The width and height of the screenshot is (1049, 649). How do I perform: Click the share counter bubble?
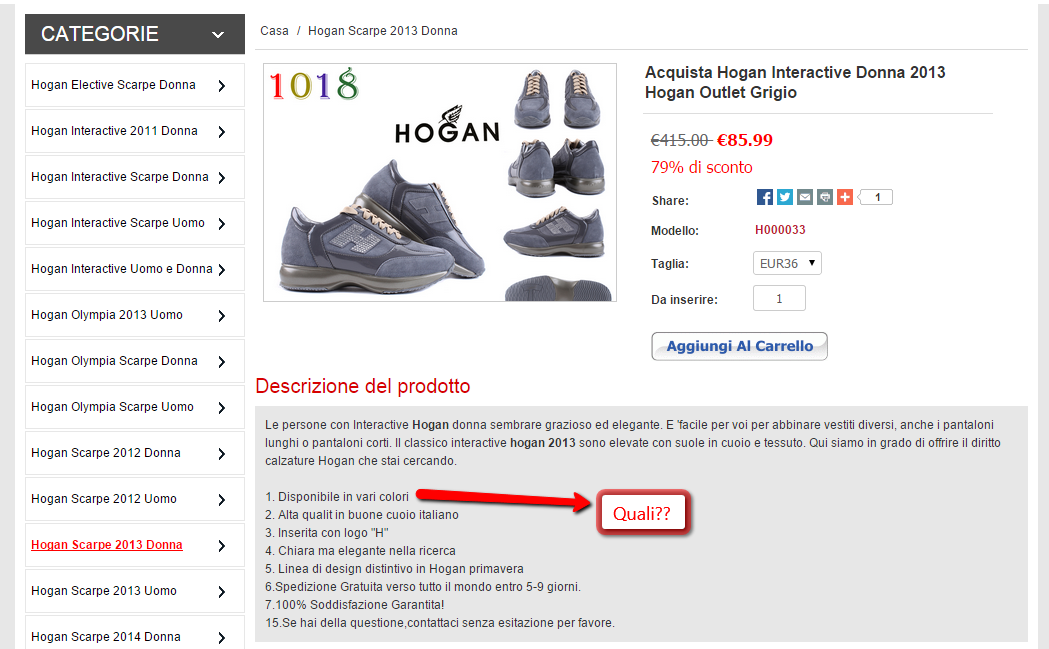click(x=877, y=197)
